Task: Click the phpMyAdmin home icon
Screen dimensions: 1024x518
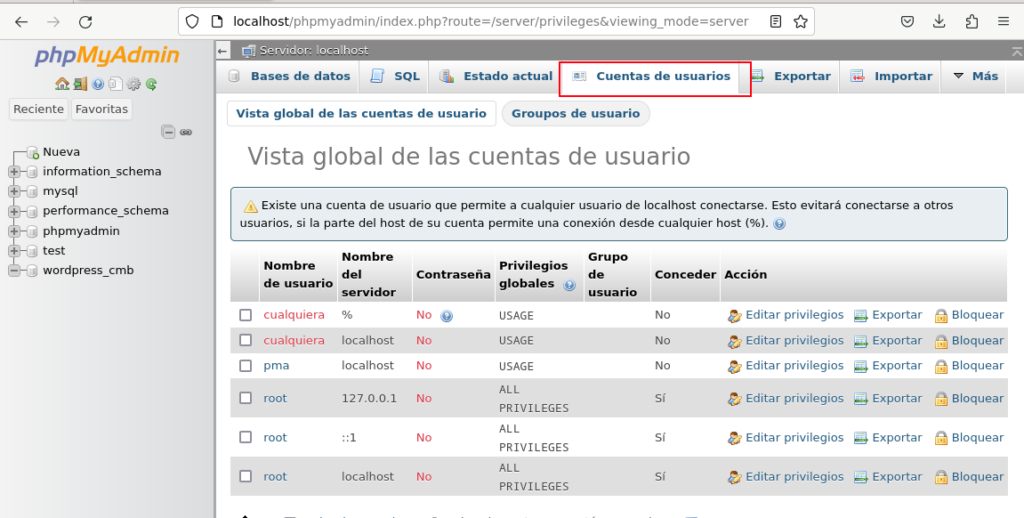Action: (62, 85)
